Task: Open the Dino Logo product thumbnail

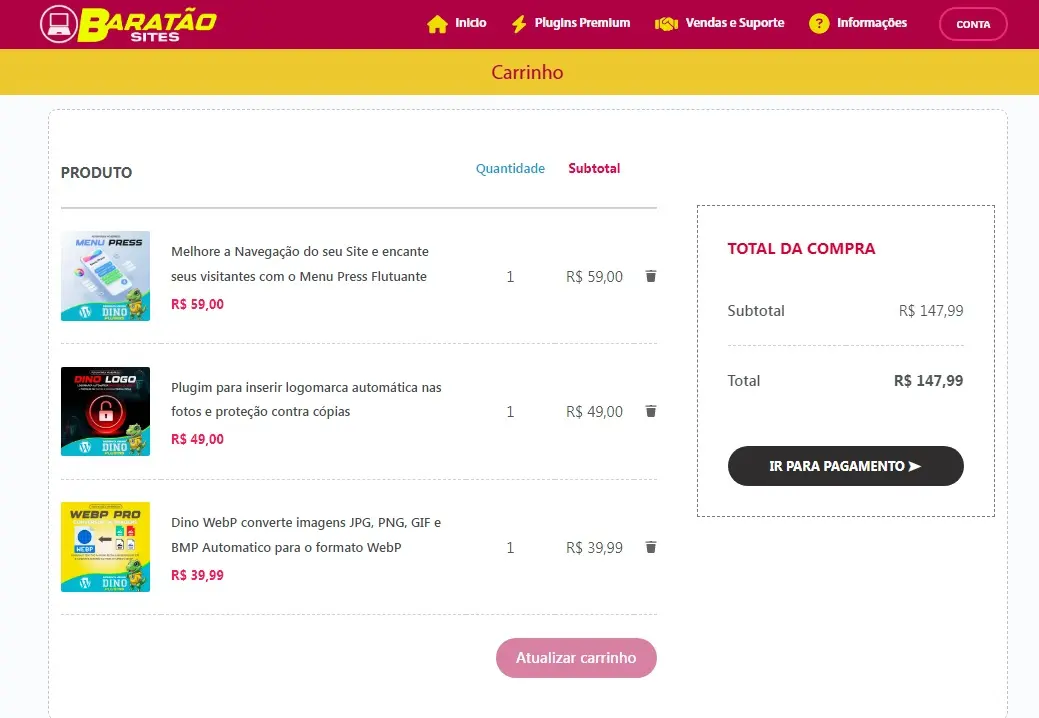Action: (105, 411)
